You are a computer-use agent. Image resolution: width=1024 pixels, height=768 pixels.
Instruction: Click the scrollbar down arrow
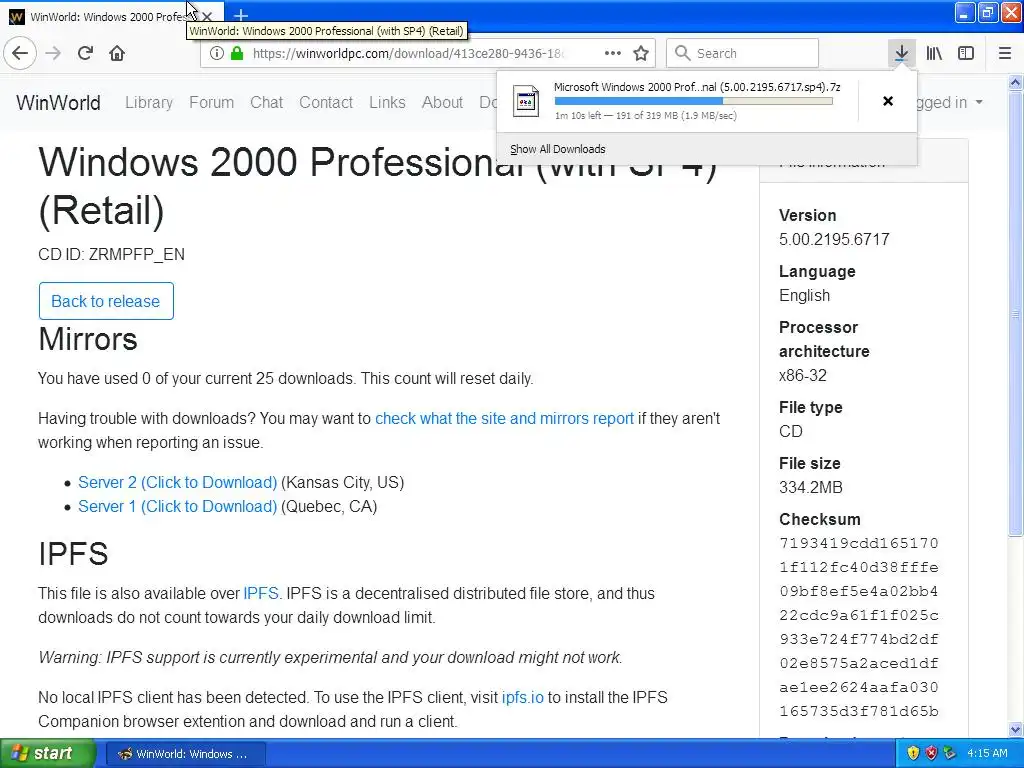coord(1016,729)
